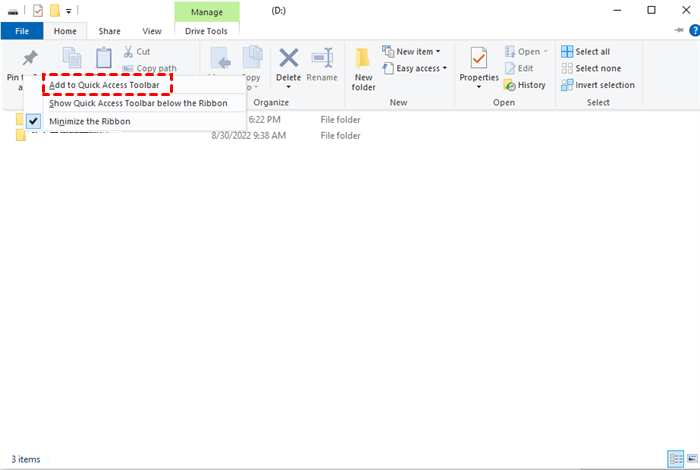The width and height of the screenshot is (700, 470).
Task: Click the Pin to Quick access icon
Action: (x=30, y=58)
